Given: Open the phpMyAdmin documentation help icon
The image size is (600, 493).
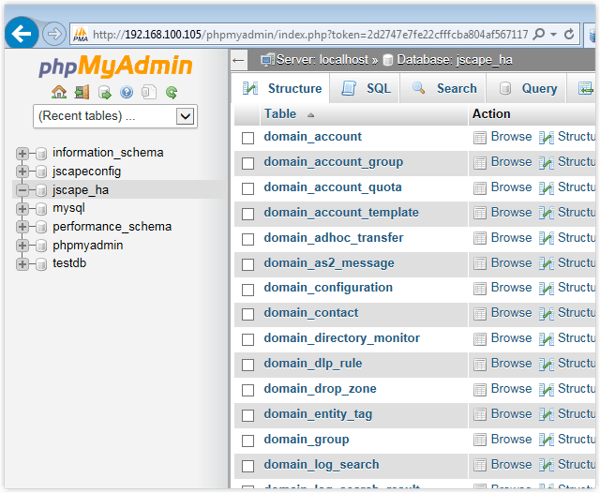Looking at the screenshot, I should coord(126,92).
